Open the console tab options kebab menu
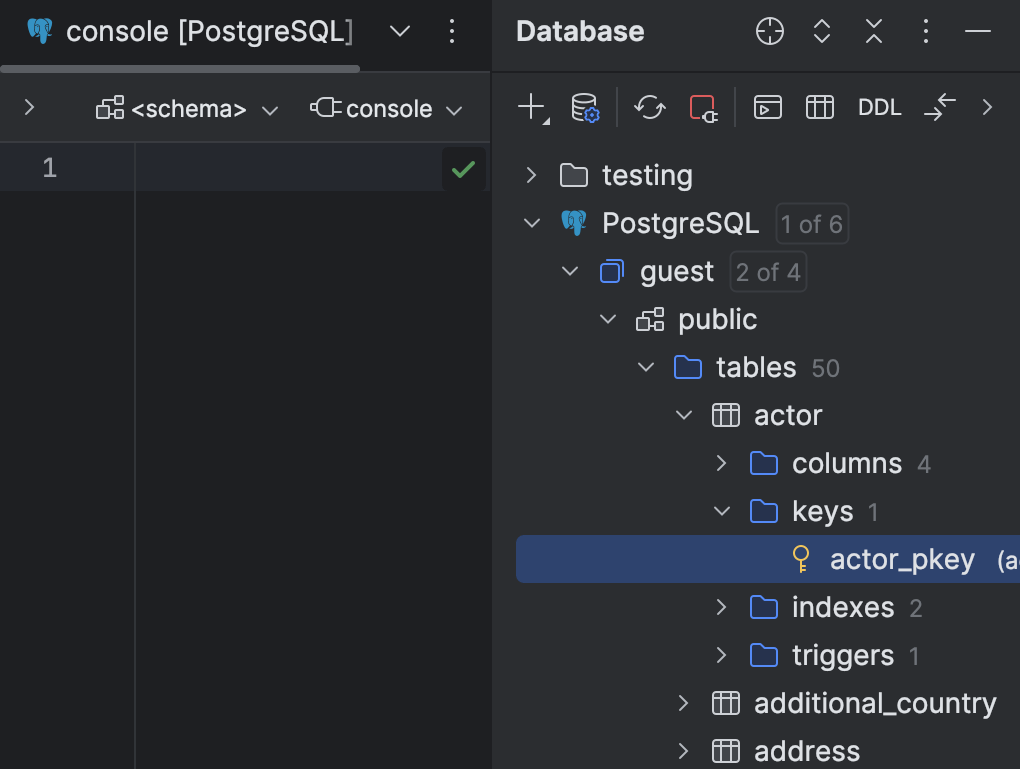The width and height of the screenshot is (1020, 769). (x=452, y=31)
